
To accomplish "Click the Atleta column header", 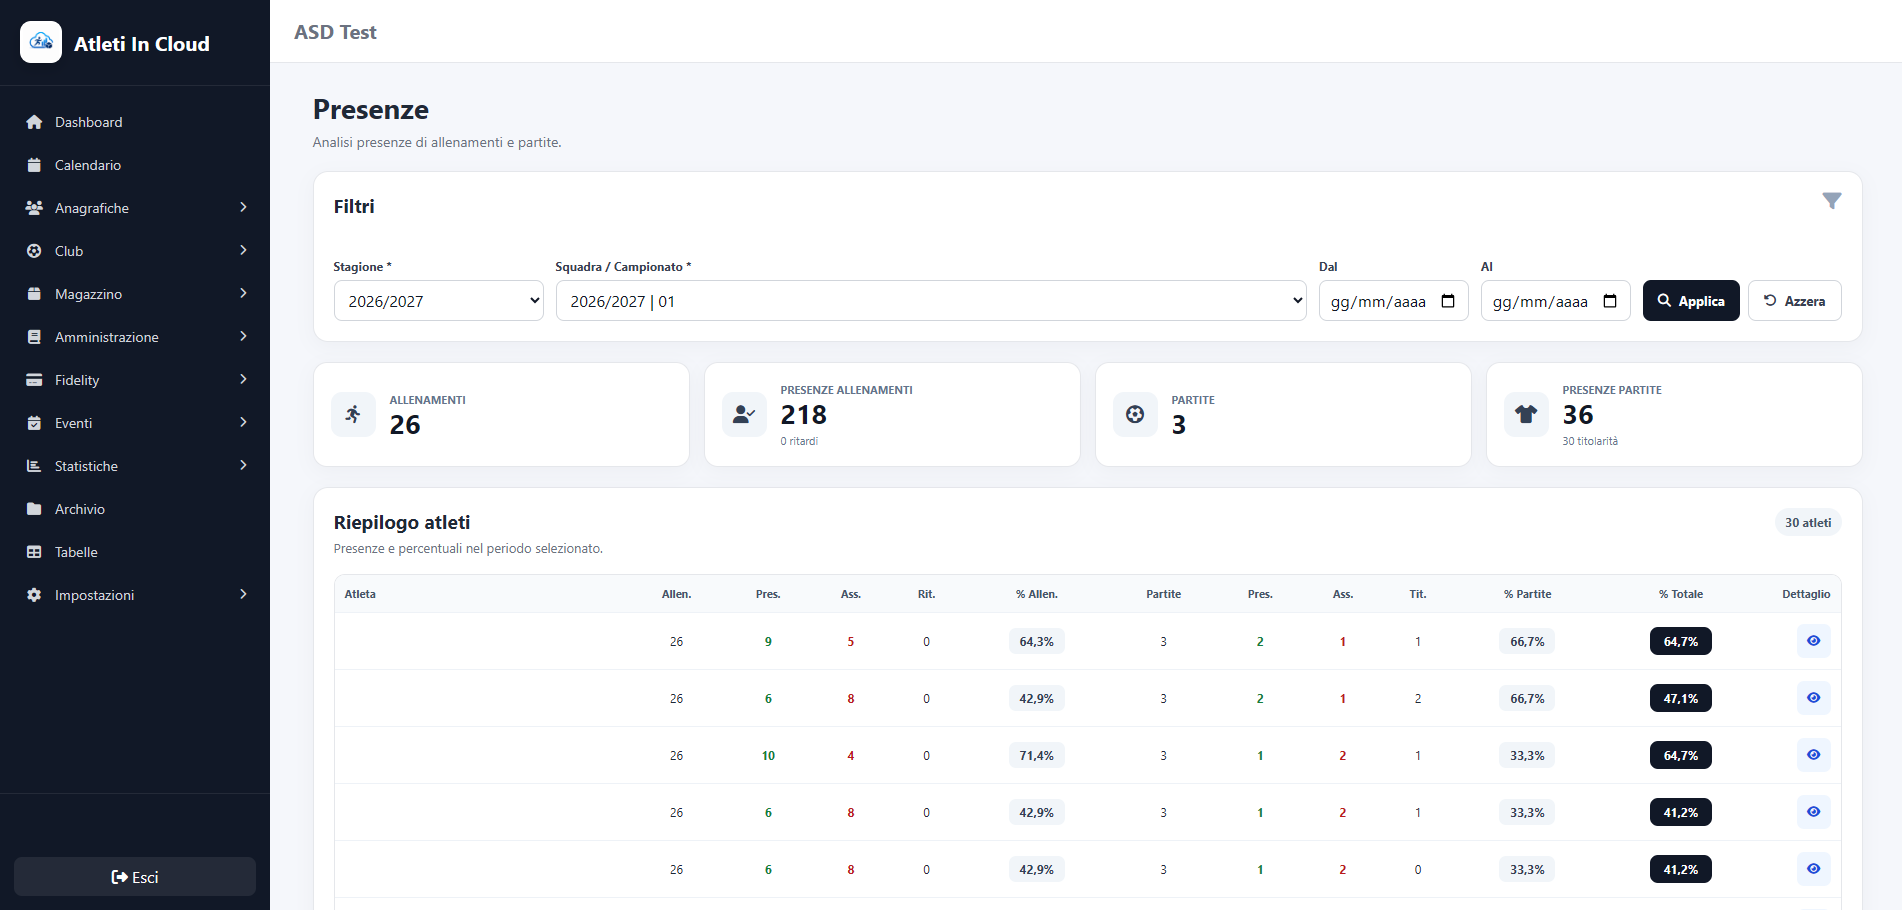I will click(360, 594).
